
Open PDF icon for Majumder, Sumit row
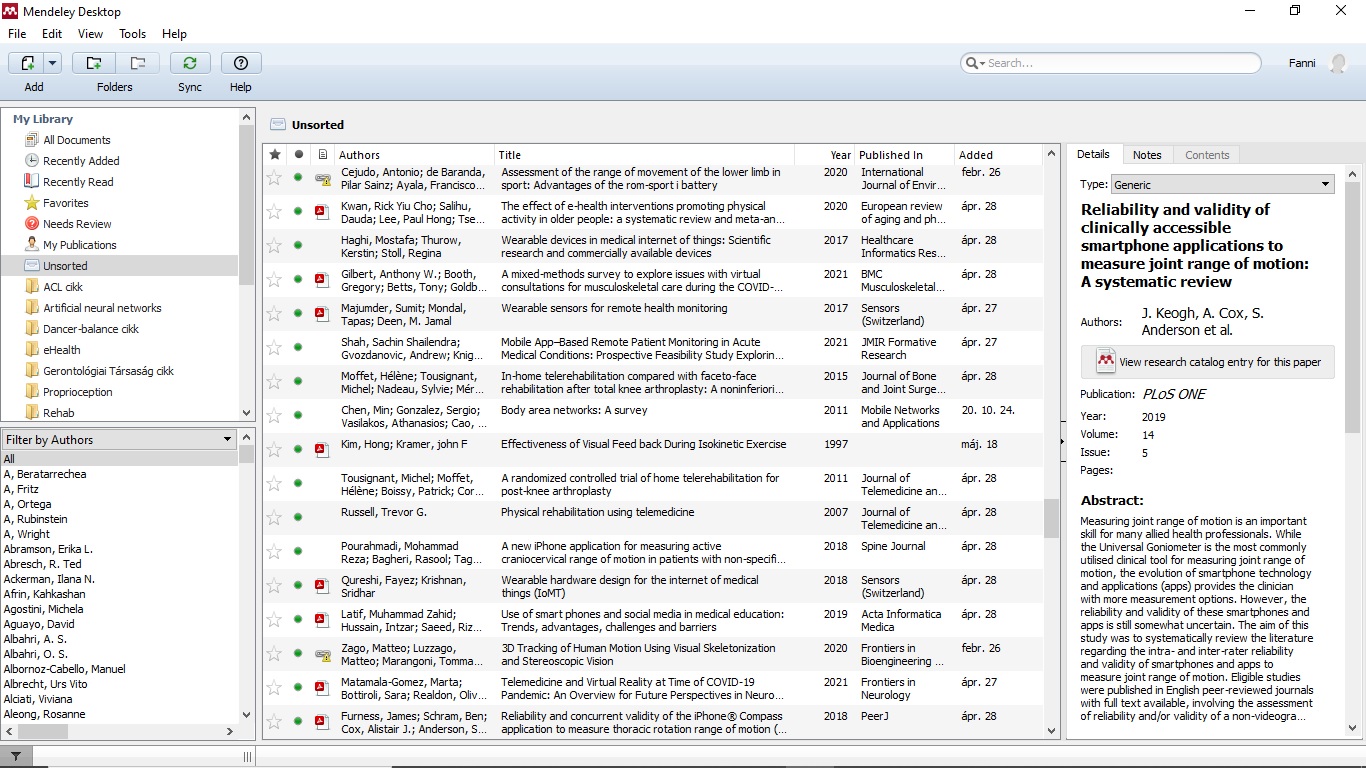(x=322, y=314)
